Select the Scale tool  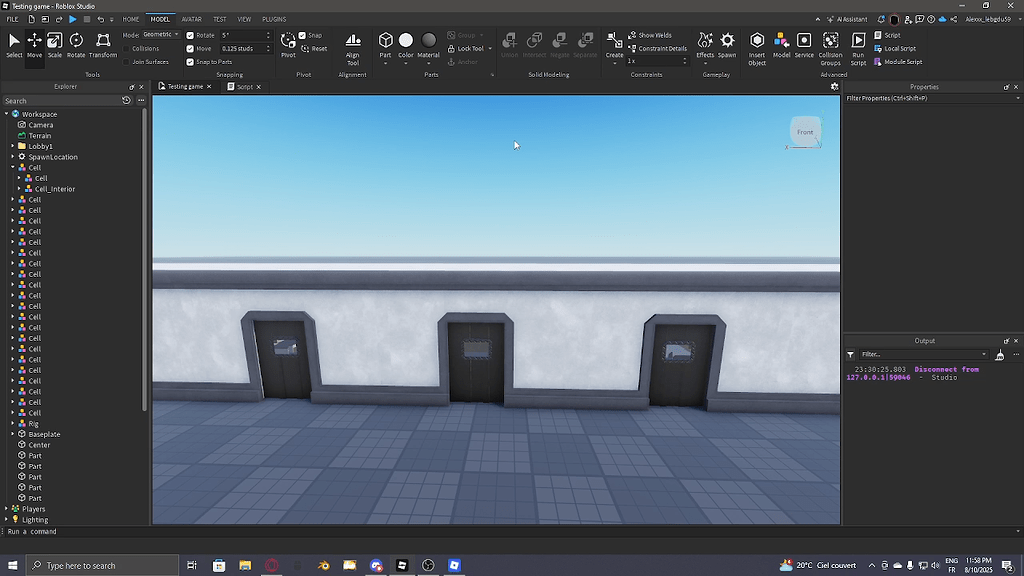click(55, 42)
